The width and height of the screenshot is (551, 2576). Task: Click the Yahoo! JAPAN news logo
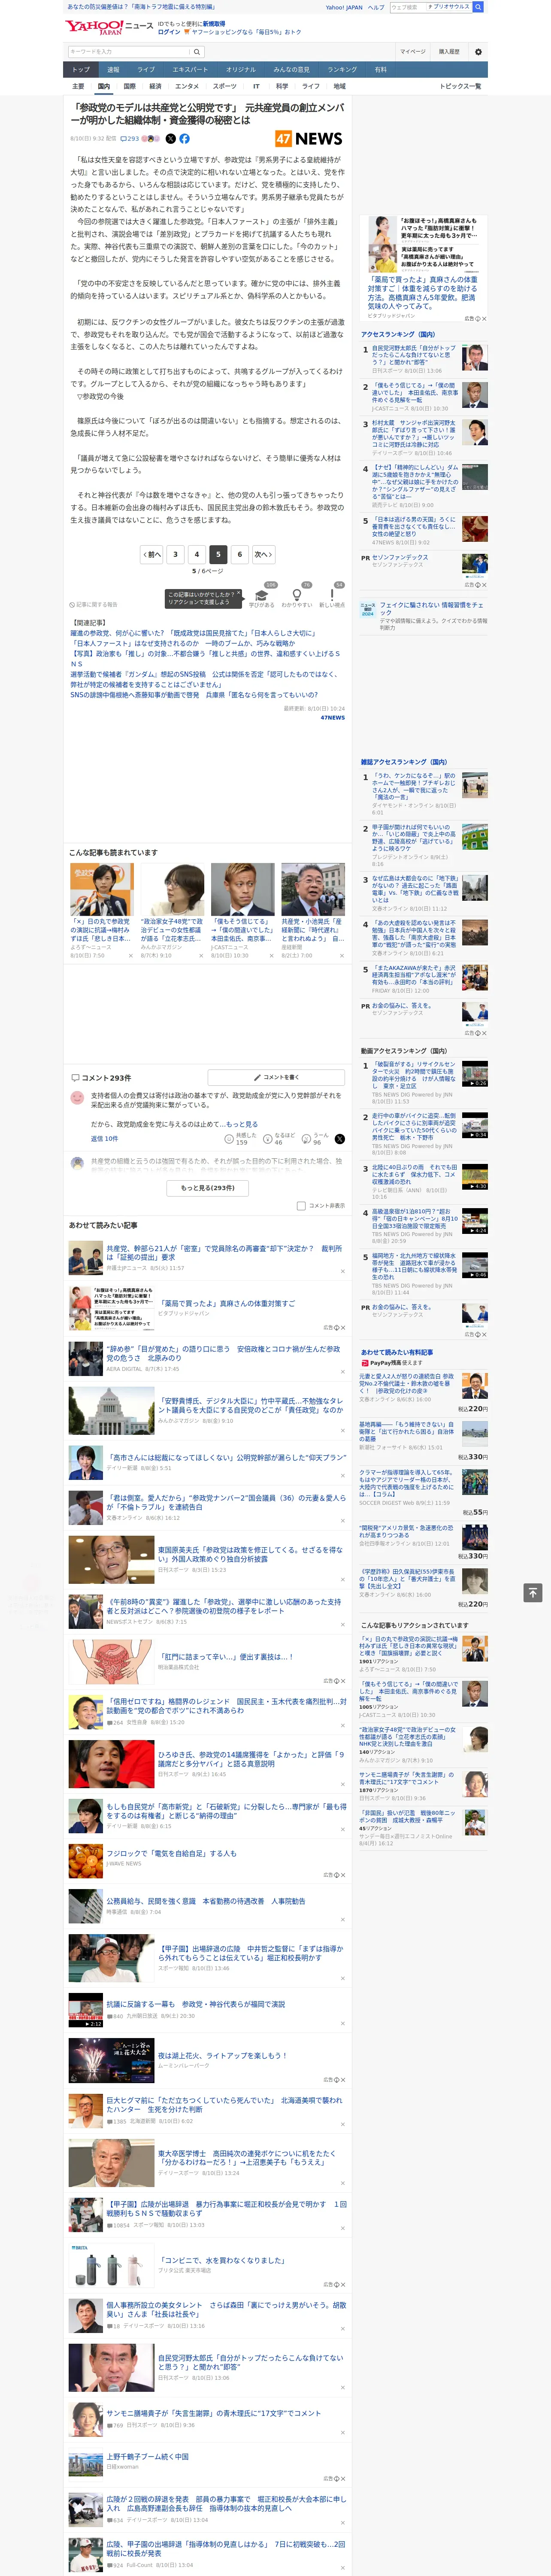tap(109, 27)
